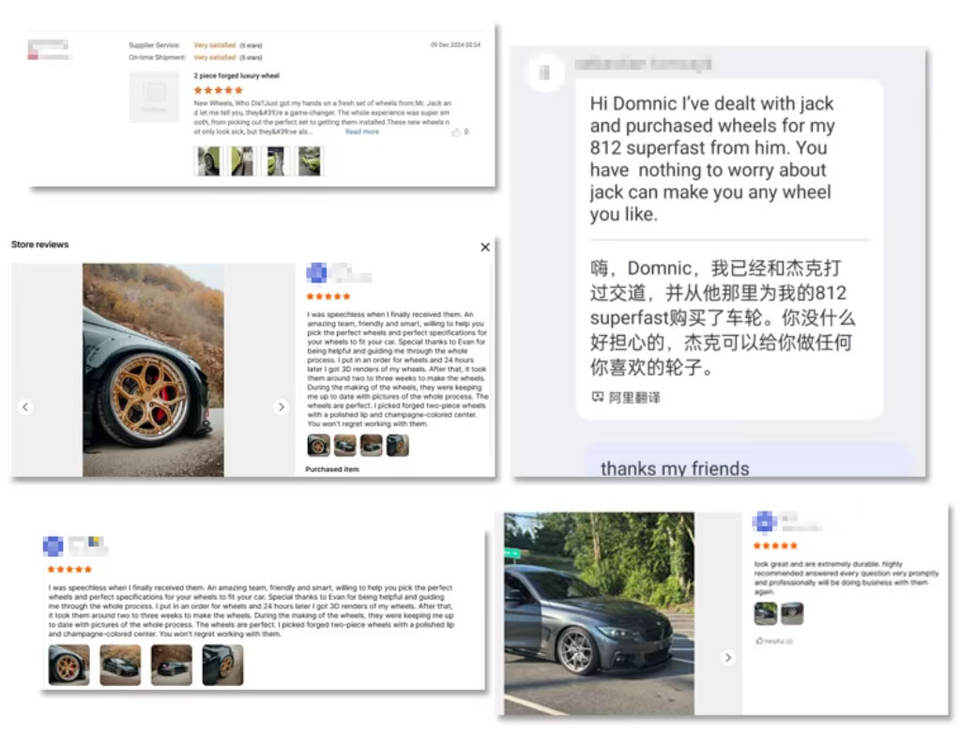The width and height of the screenshot is (960, 732).
Task: Mark the gray BMW review as helpful
Action: pyautogui.click(x=774, y=641)
